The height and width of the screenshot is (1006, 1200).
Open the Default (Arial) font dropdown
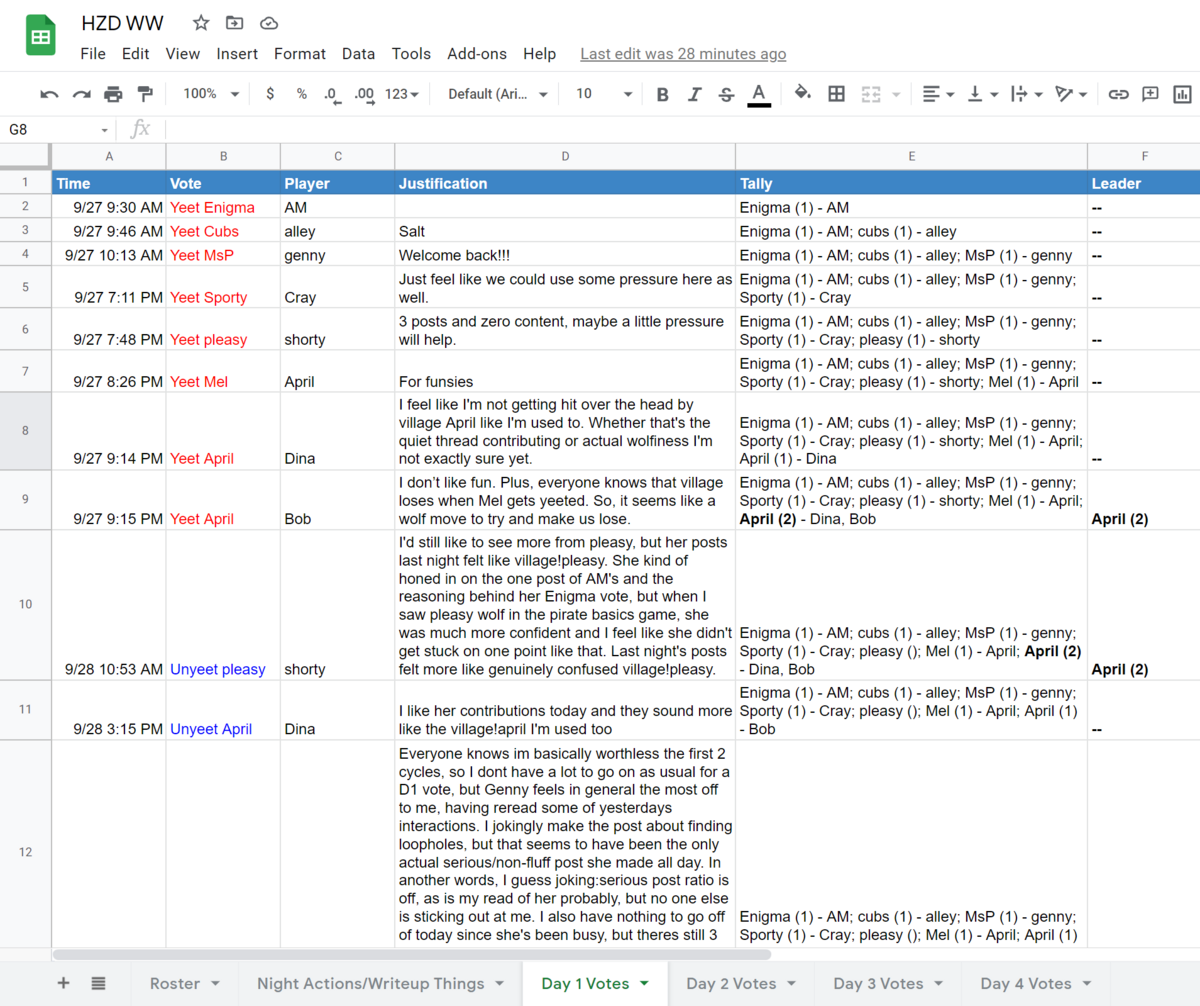[498, 94]
